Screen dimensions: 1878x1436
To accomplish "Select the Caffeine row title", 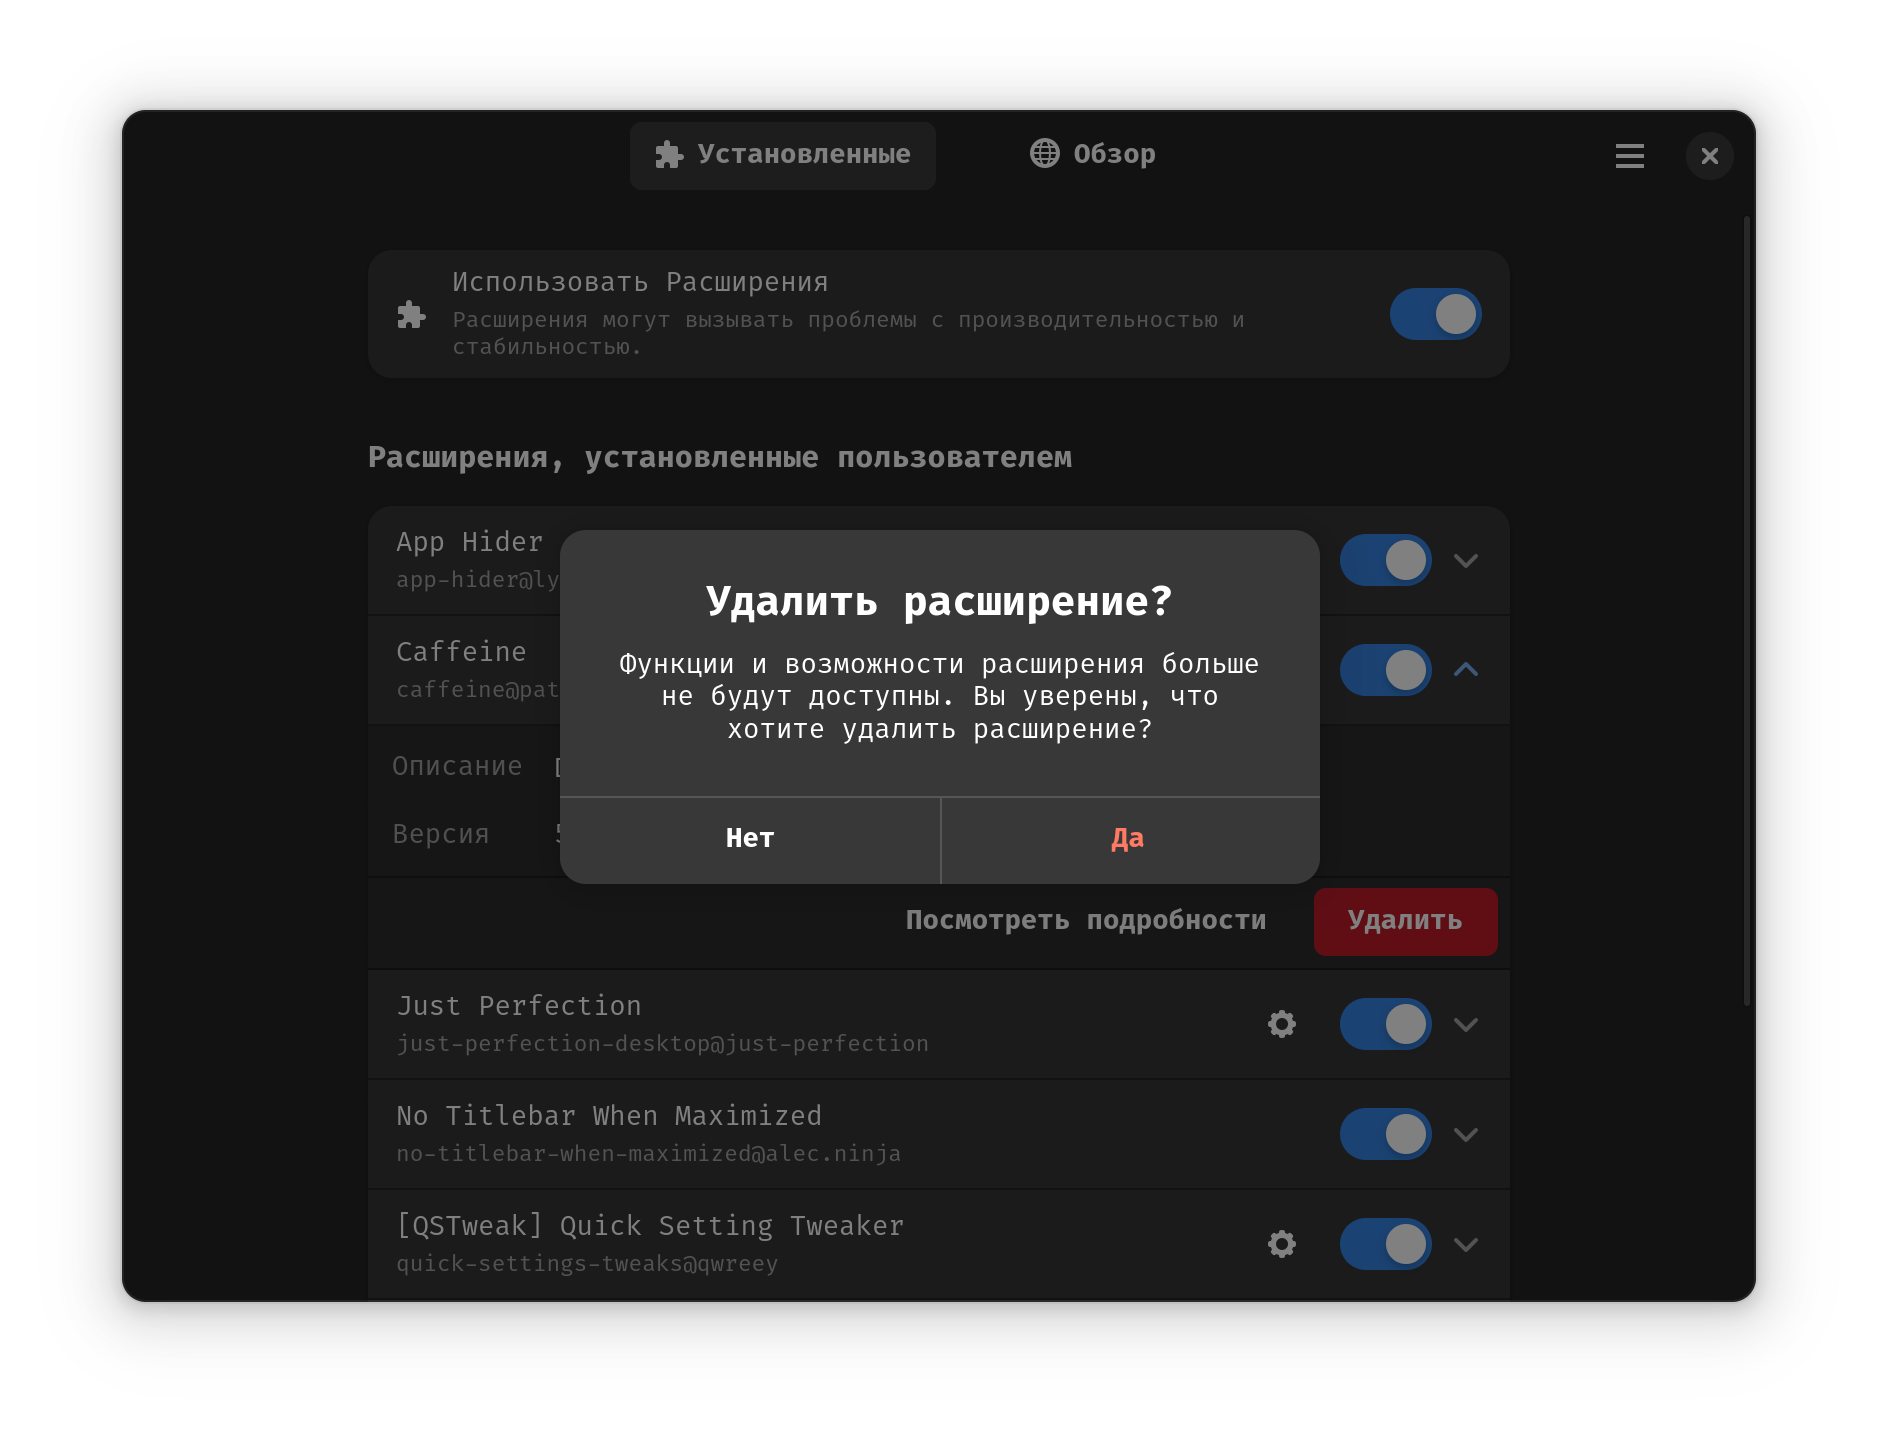I will click(461, 652).
